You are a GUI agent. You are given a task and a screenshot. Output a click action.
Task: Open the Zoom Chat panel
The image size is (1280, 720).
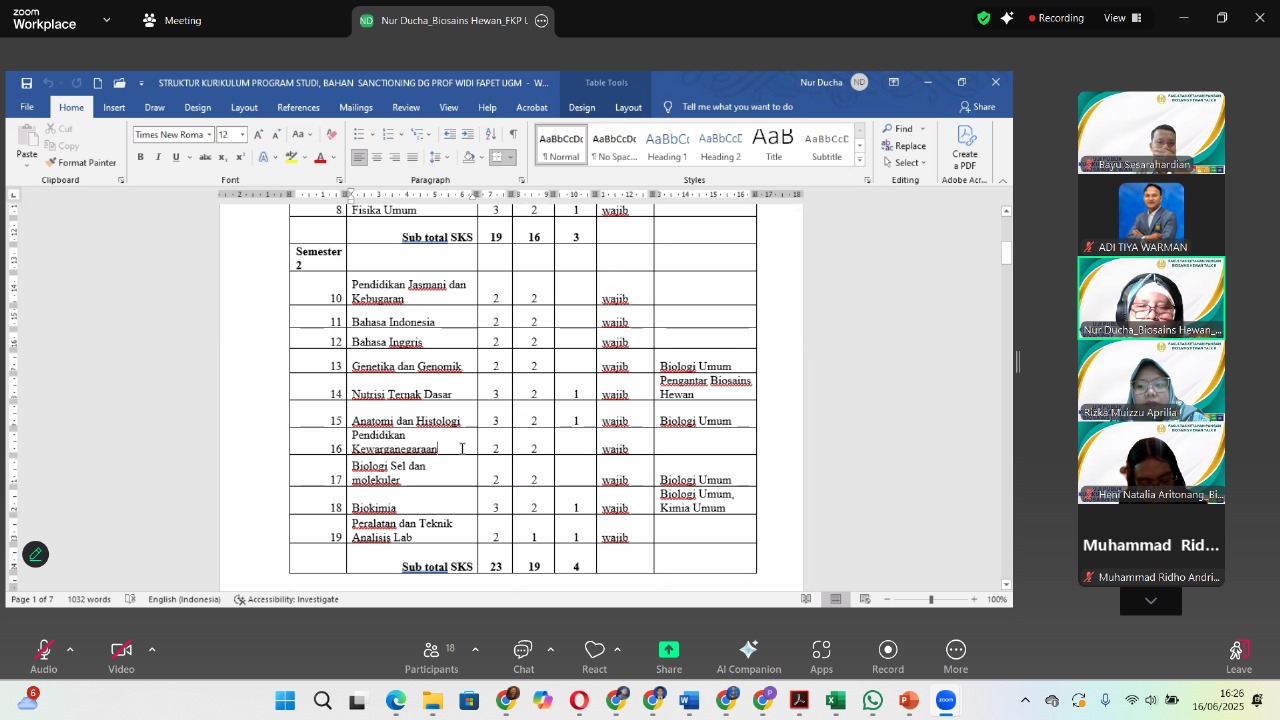[523, 656]
